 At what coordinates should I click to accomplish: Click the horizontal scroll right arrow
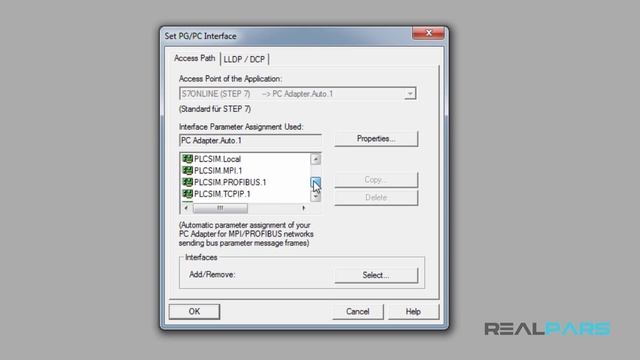[x=304, y=208]
